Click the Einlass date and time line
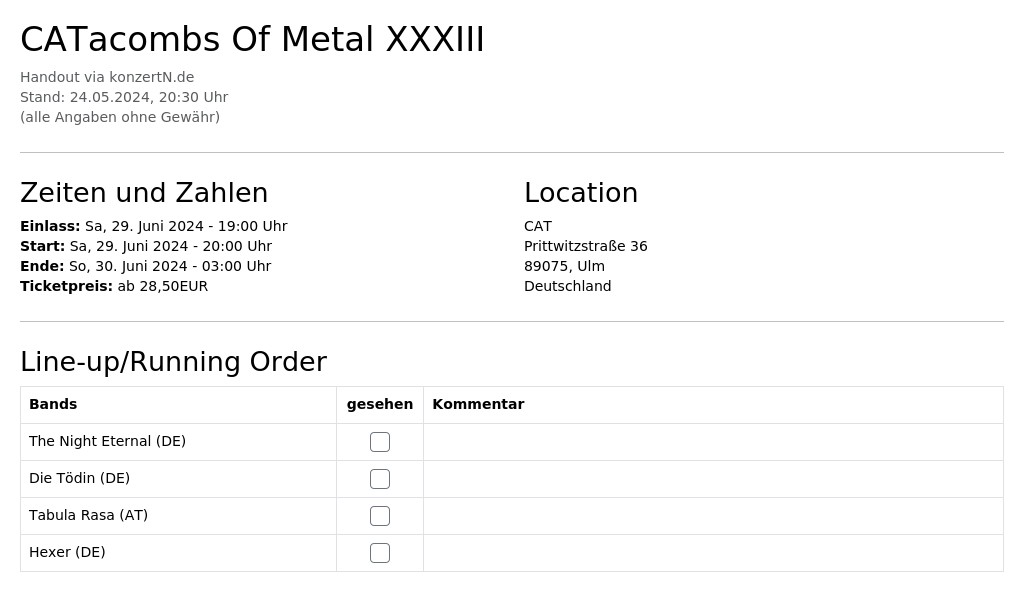Screen dimensions: 1024x608 pos(153,226)
